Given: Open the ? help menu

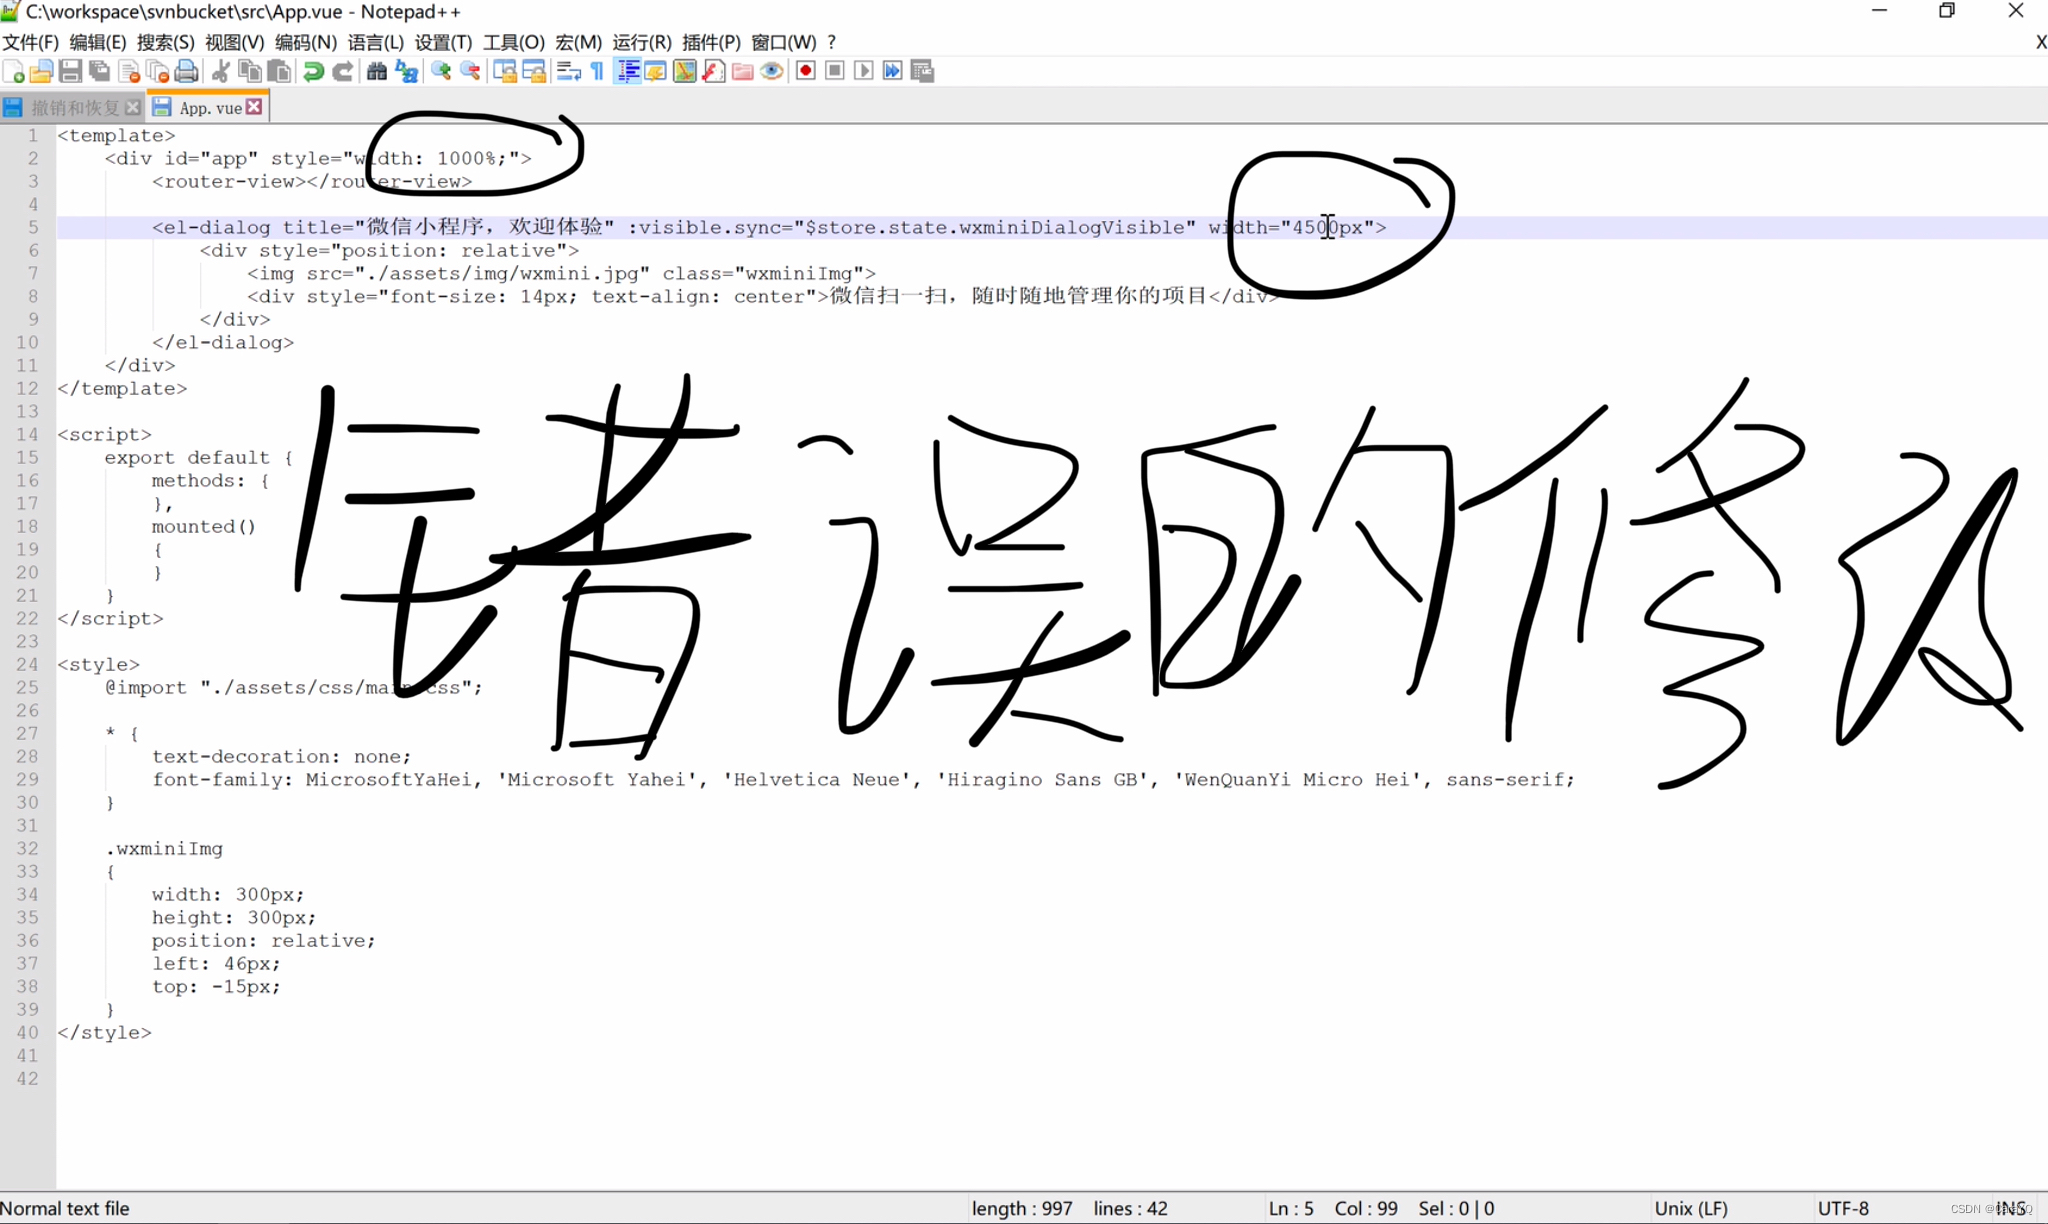Looking at the screenshot, I should [832, 42].
